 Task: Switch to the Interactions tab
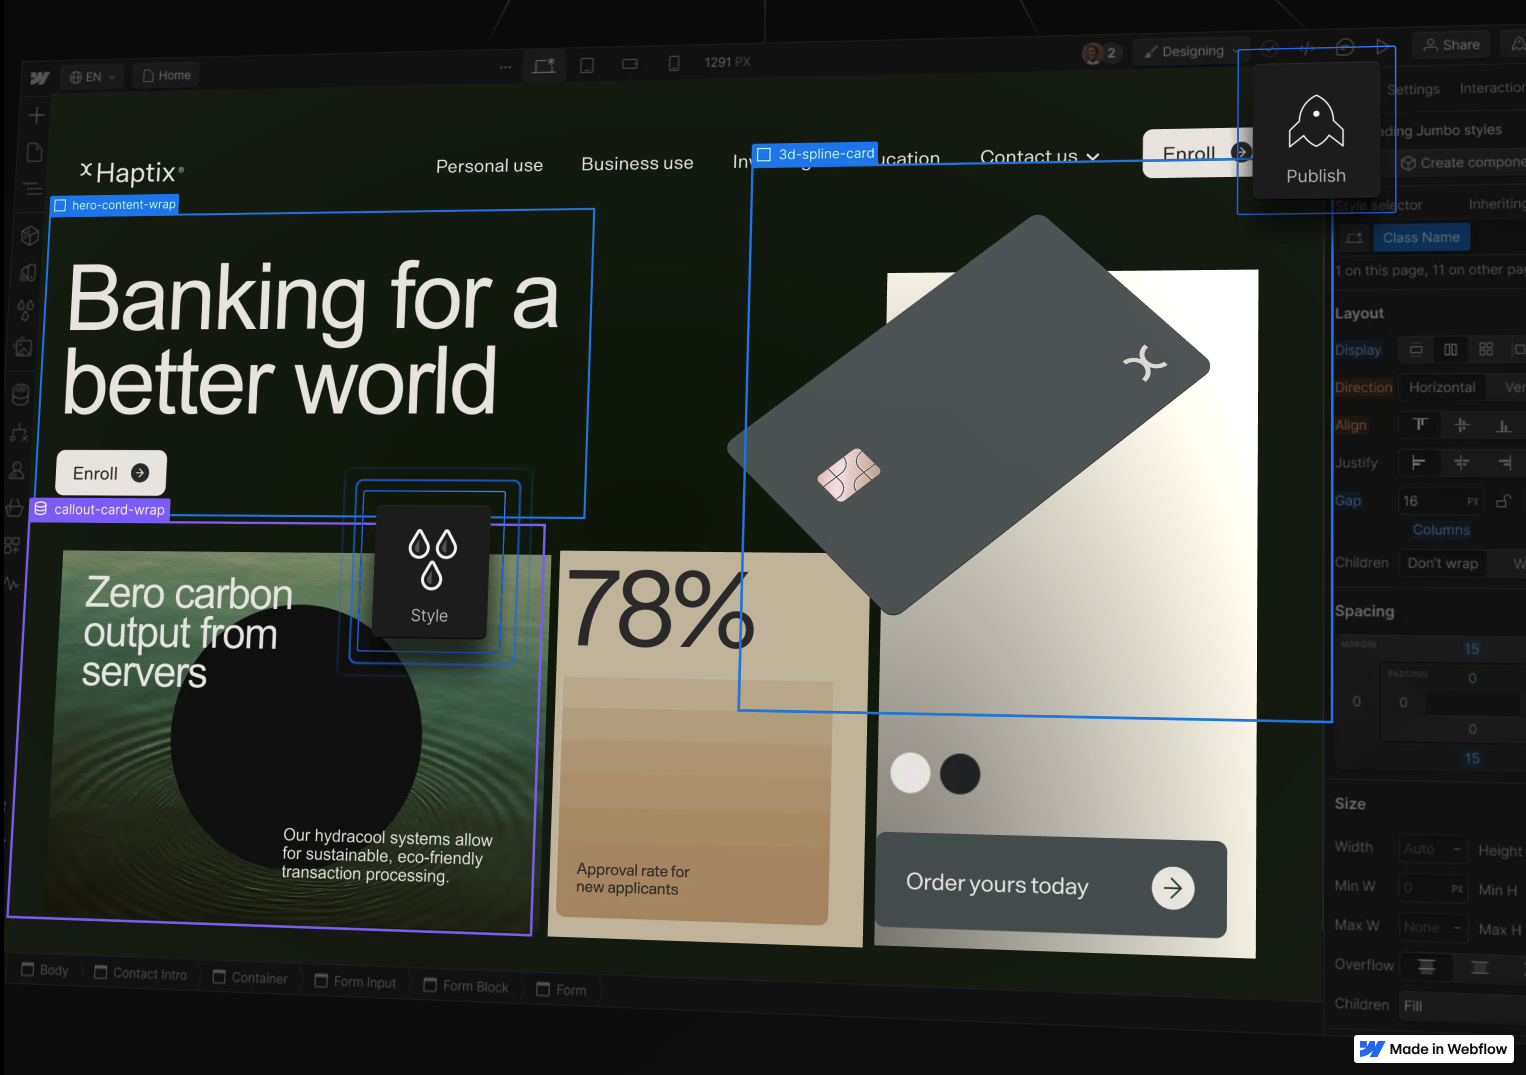[1492, 88]
